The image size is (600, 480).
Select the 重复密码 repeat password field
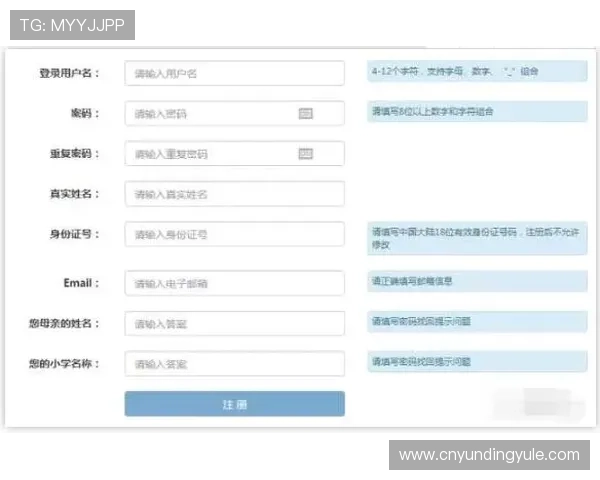click(235, 153)
